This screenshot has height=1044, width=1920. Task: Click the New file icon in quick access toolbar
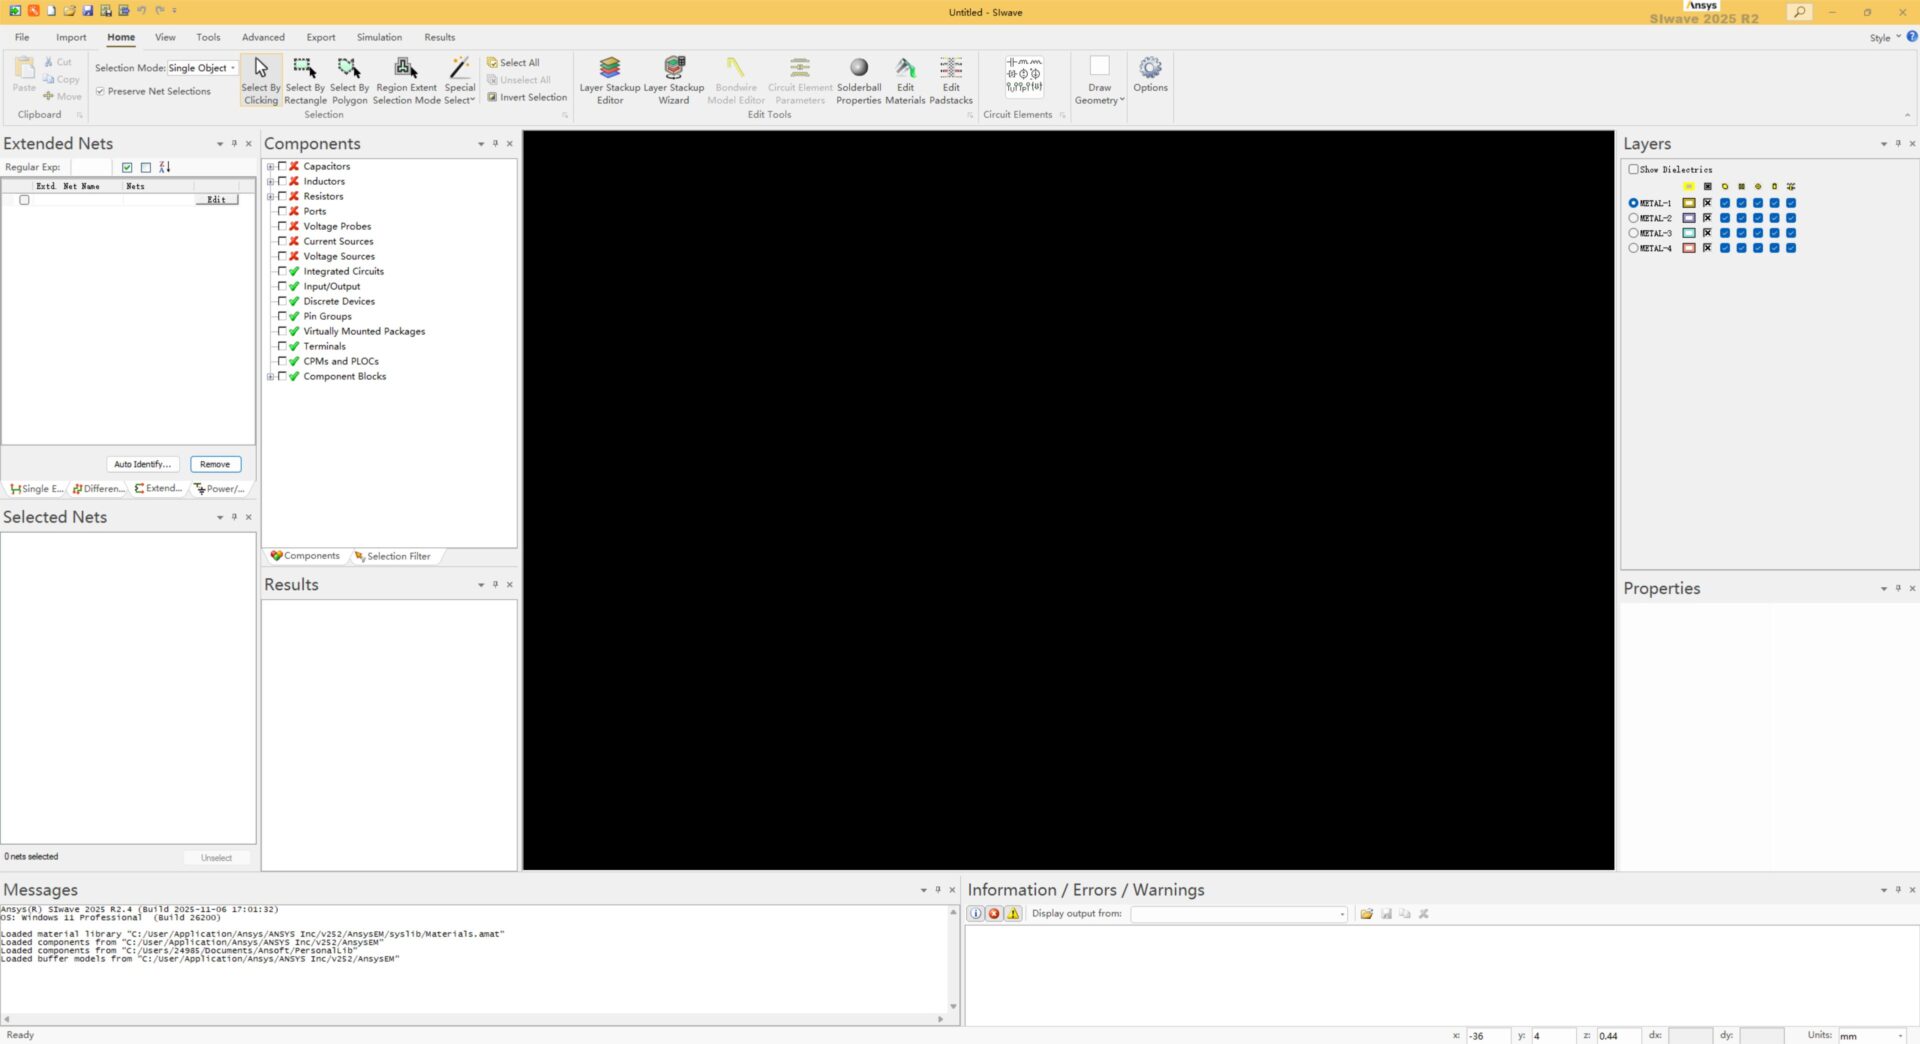[x=51, y=11]
